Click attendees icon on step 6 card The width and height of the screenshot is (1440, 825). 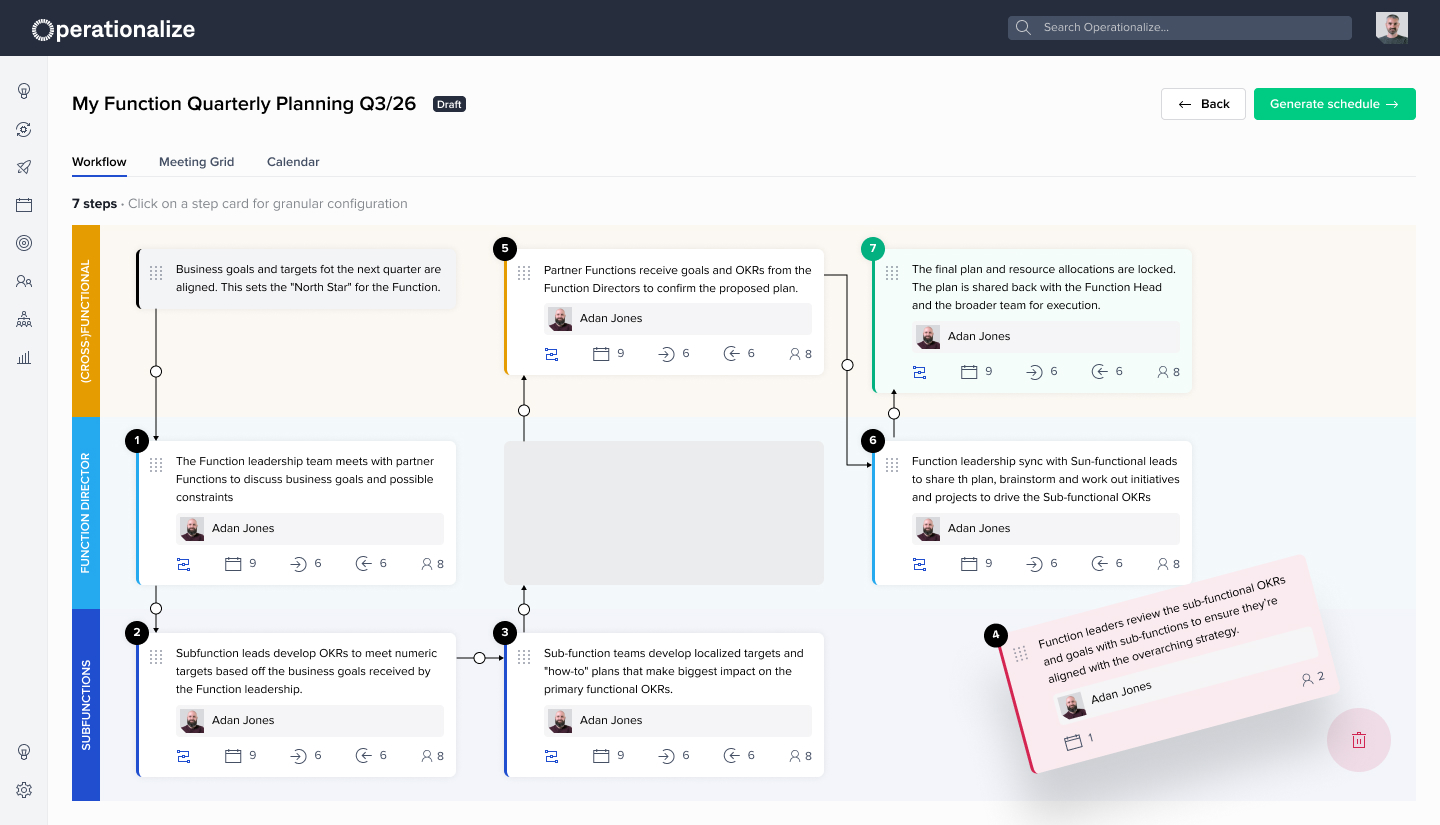click(x=1163, y=564)
